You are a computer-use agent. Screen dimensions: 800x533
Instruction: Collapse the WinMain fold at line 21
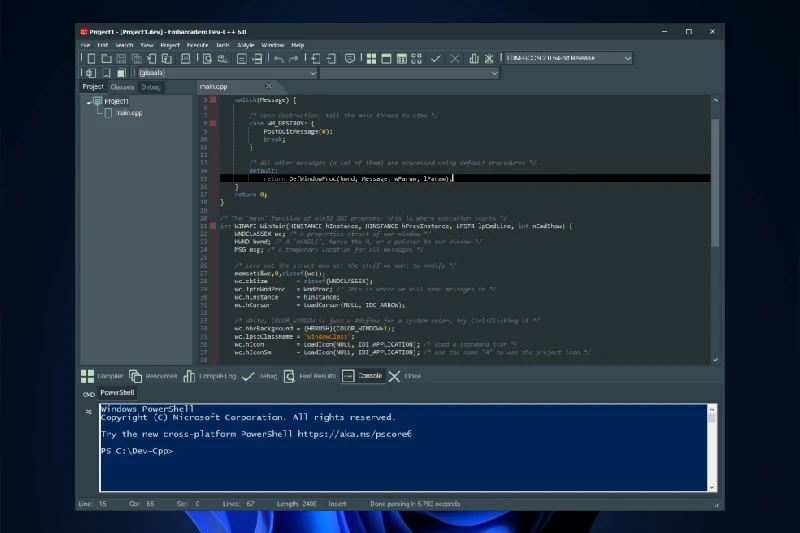coord(213,226)
